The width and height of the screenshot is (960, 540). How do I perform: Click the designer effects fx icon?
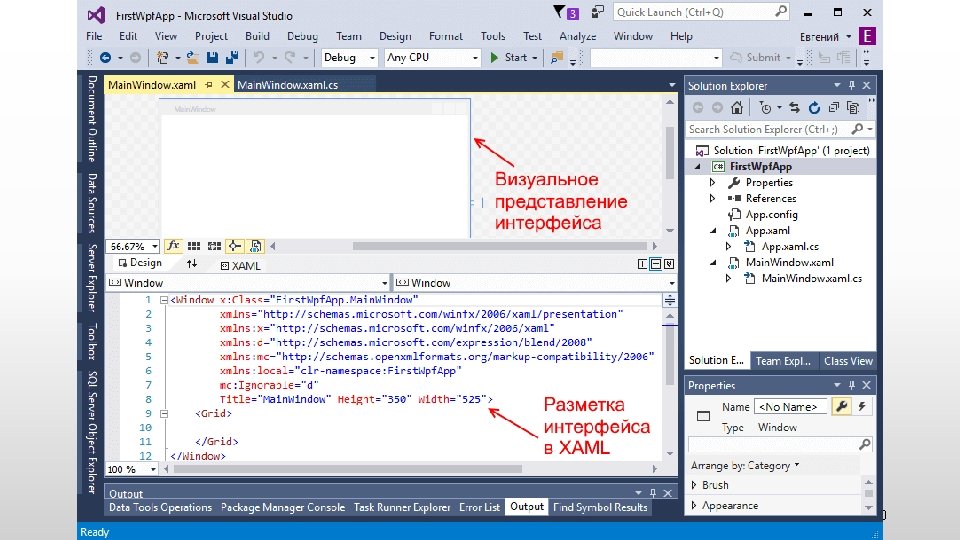pos(173,246)
